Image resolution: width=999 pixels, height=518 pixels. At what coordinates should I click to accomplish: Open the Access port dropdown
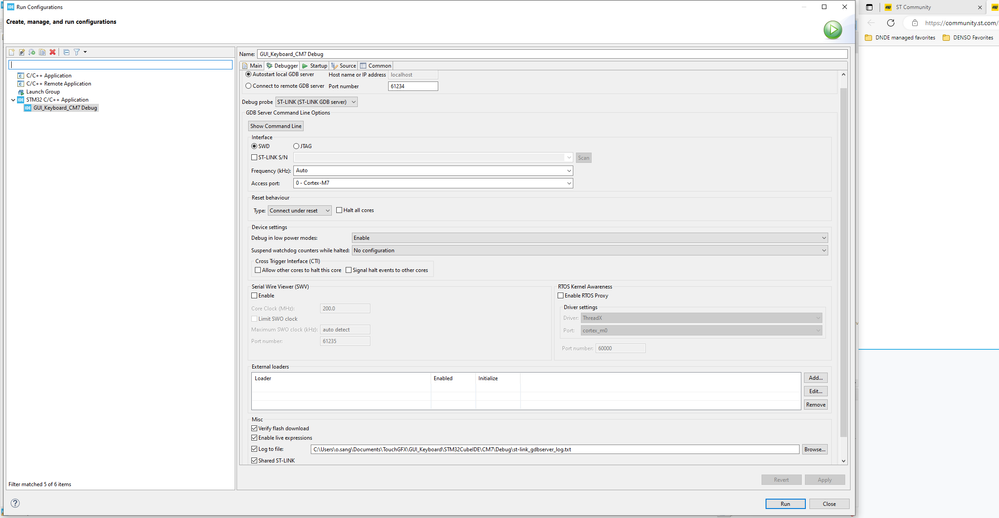(433, 183)
